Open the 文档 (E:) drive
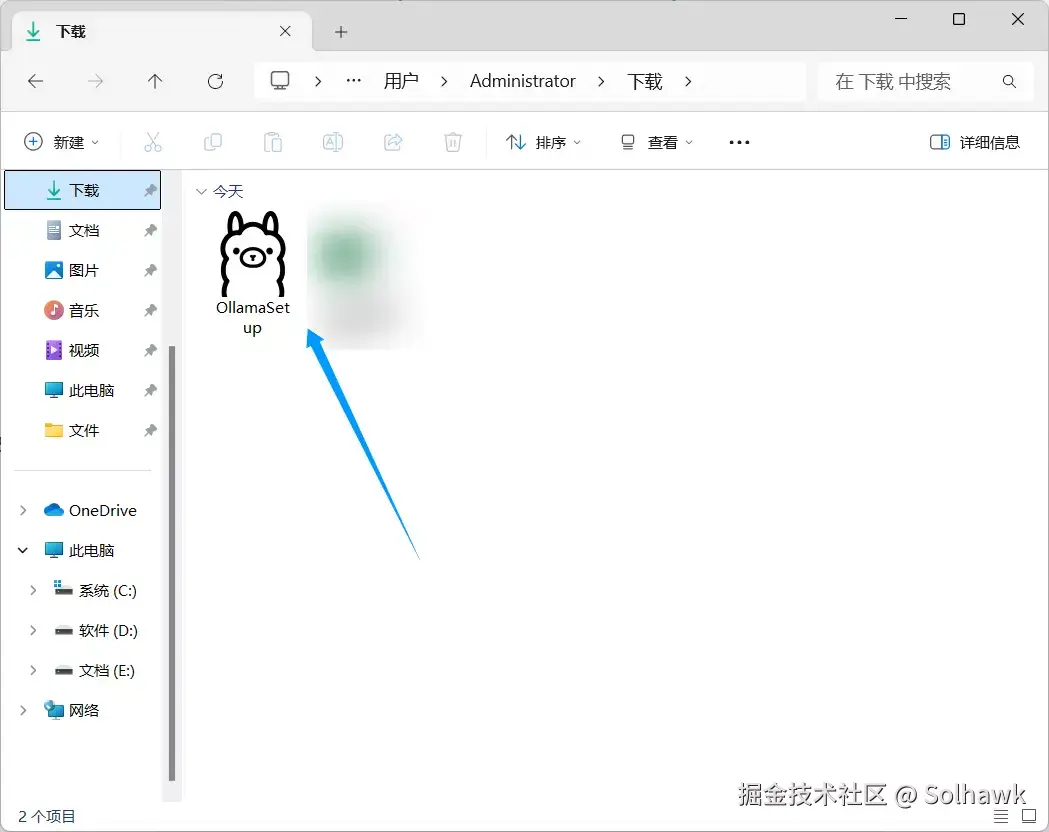1049x832 pixels. 94,671
